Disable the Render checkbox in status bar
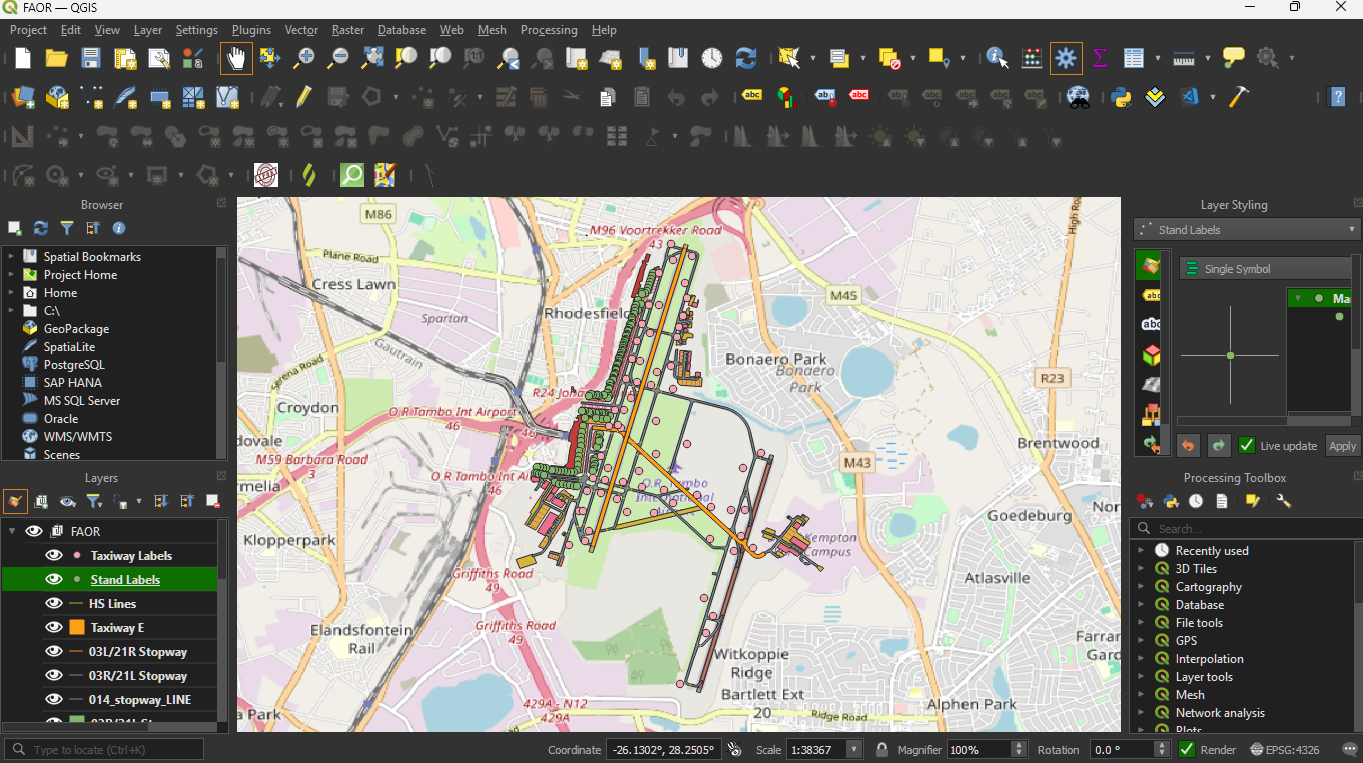1363x763 pixels. pyautogui.click(x=1187, y=749)
